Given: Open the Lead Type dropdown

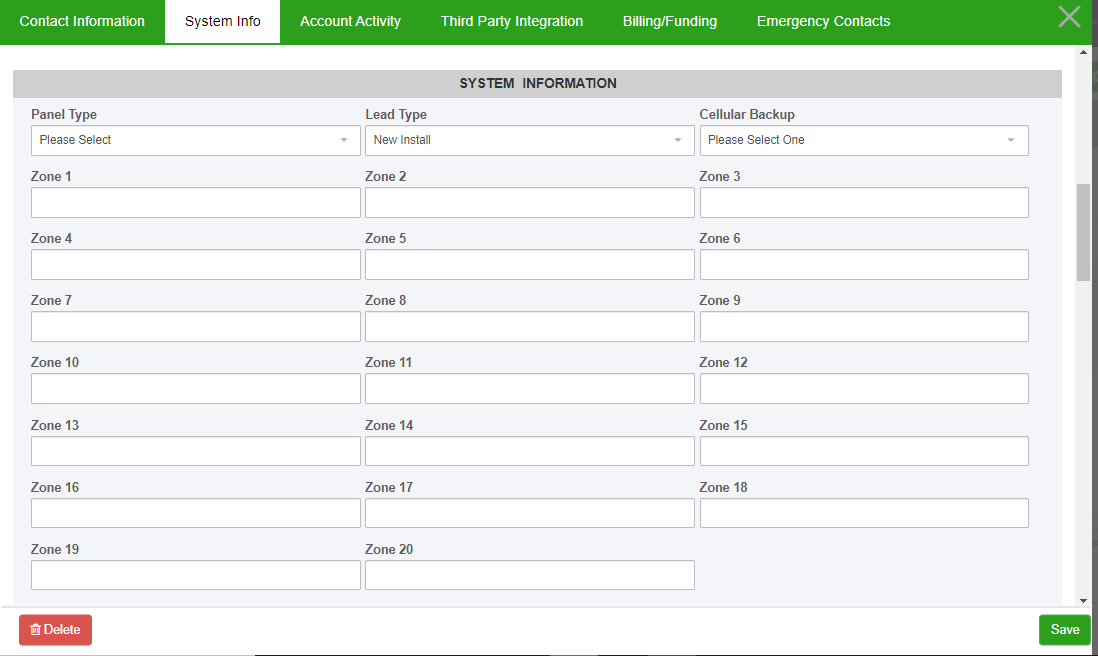Looking at the screenshot, I should click(529, 140).
